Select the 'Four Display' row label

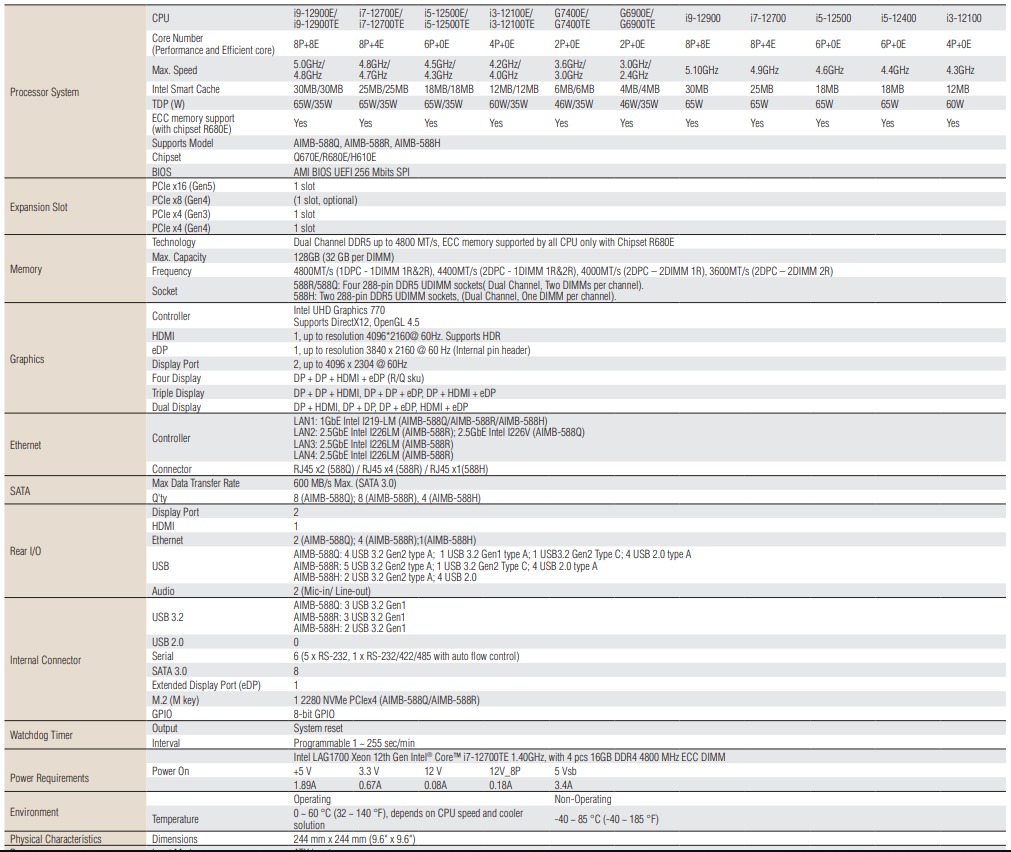(x=176, y=379)
